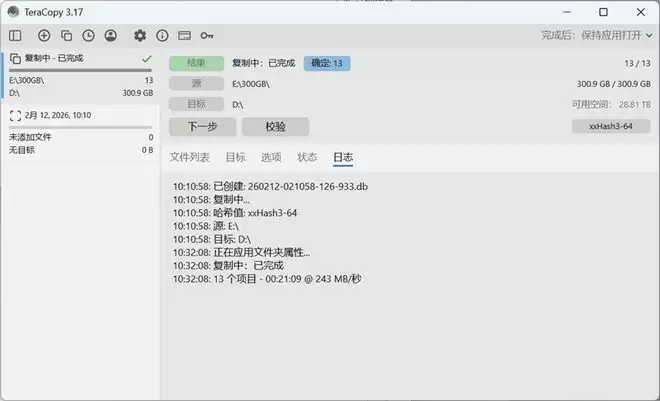Click log line 已创建: 260212-021058-126-933.db
This screenshot has width=660, height=401.
270,186
